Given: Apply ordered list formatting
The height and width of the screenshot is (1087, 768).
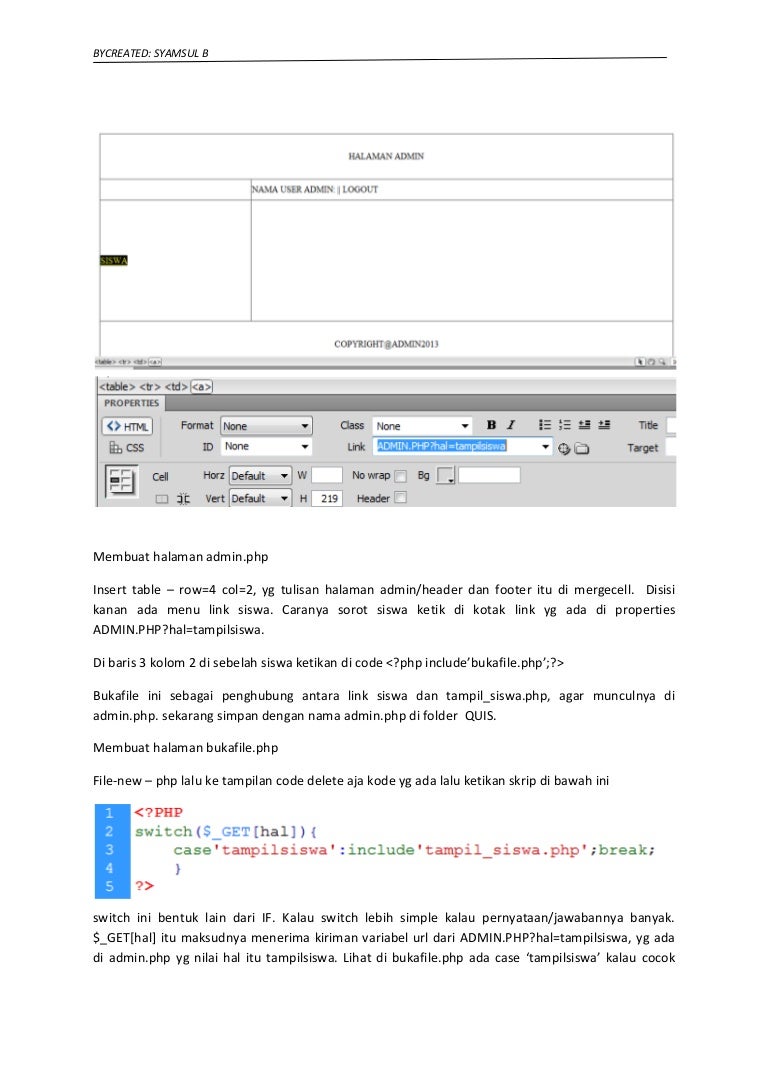Looking at the screenshot, I should [565, 425].
